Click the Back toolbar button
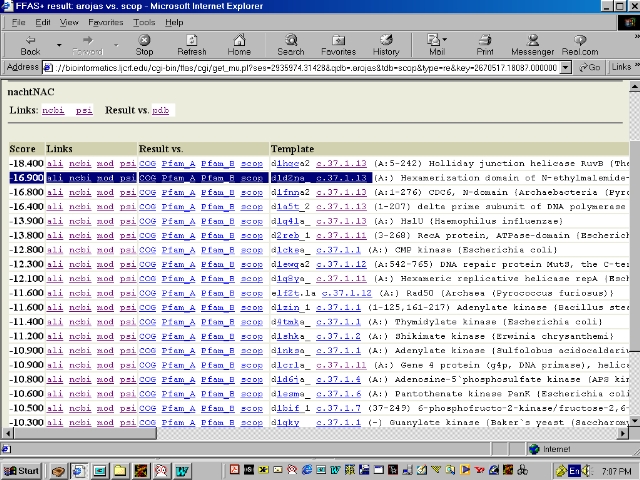The image size is (640, 480). pyautogui.click(x=30, y=44)
